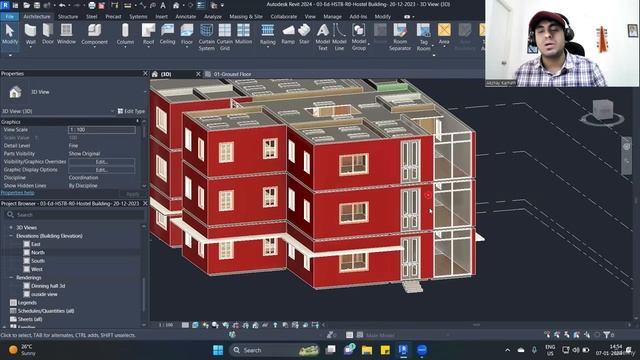This screenshot has width=640, height=360.
Task: Select the Room Separator tool
Action: pos(400,37)
